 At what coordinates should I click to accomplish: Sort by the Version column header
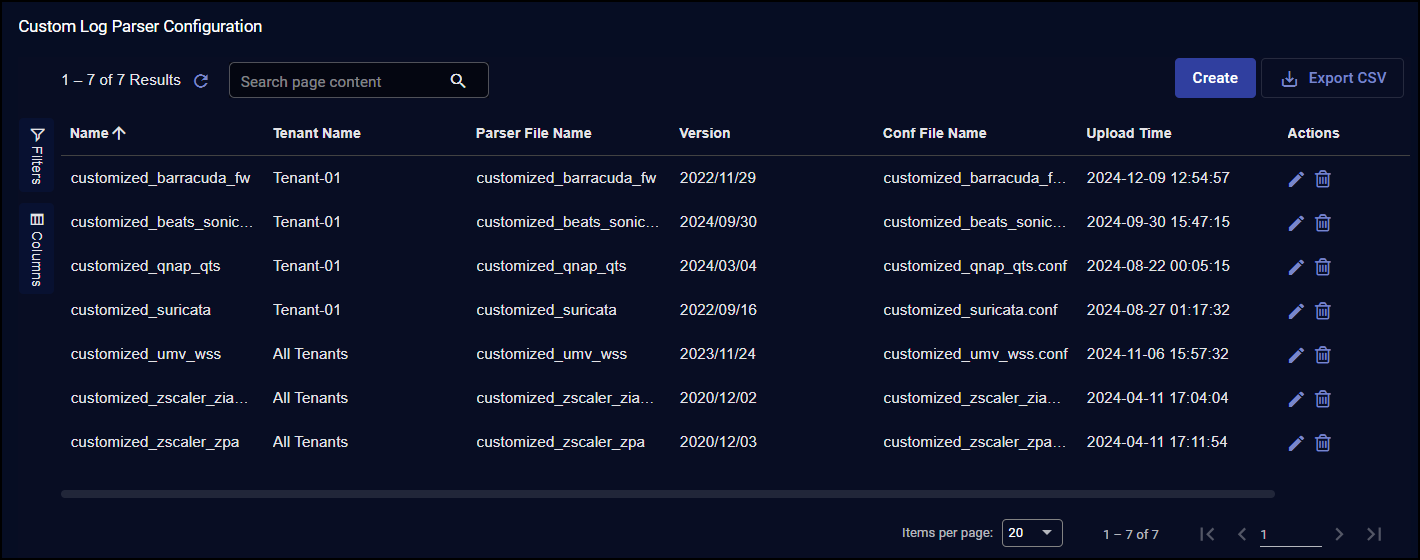click(x=704, y=133)
